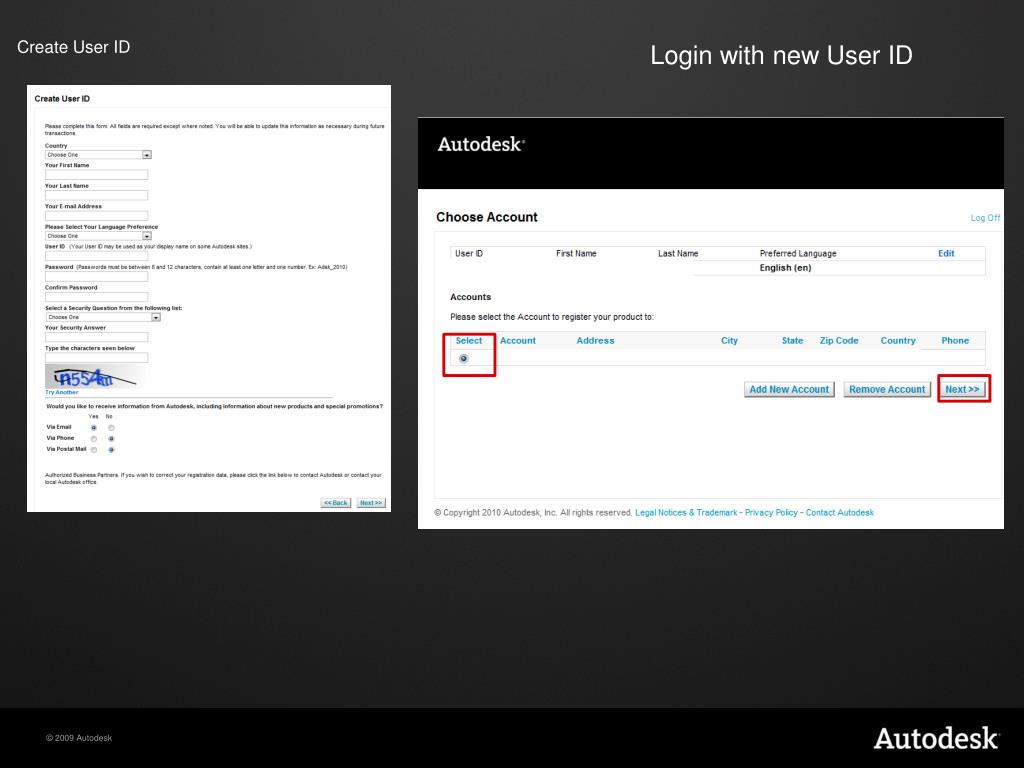Open the Privacy Policy link
1024x768 pixels.
coord(771,513)
